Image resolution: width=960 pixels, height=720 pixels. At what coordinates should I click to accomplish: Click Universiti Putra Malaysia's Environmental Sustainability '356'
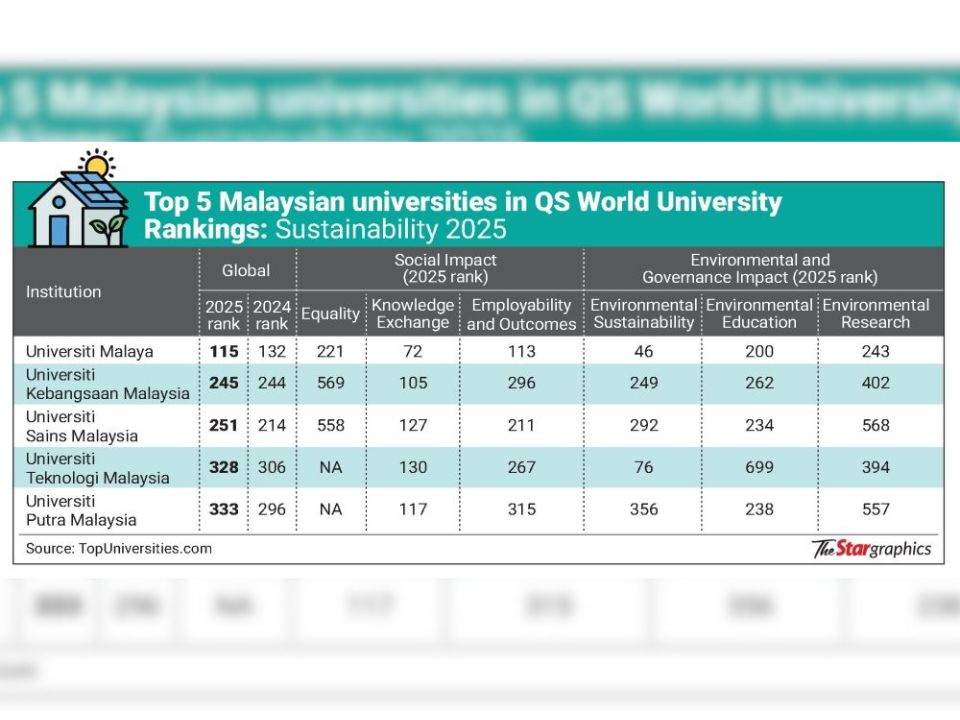(x=643, y=509)
